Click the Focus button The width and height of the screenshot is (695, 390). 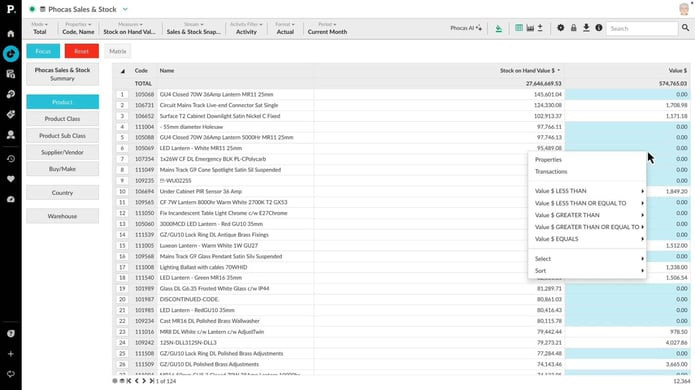(x=43, y=51)
